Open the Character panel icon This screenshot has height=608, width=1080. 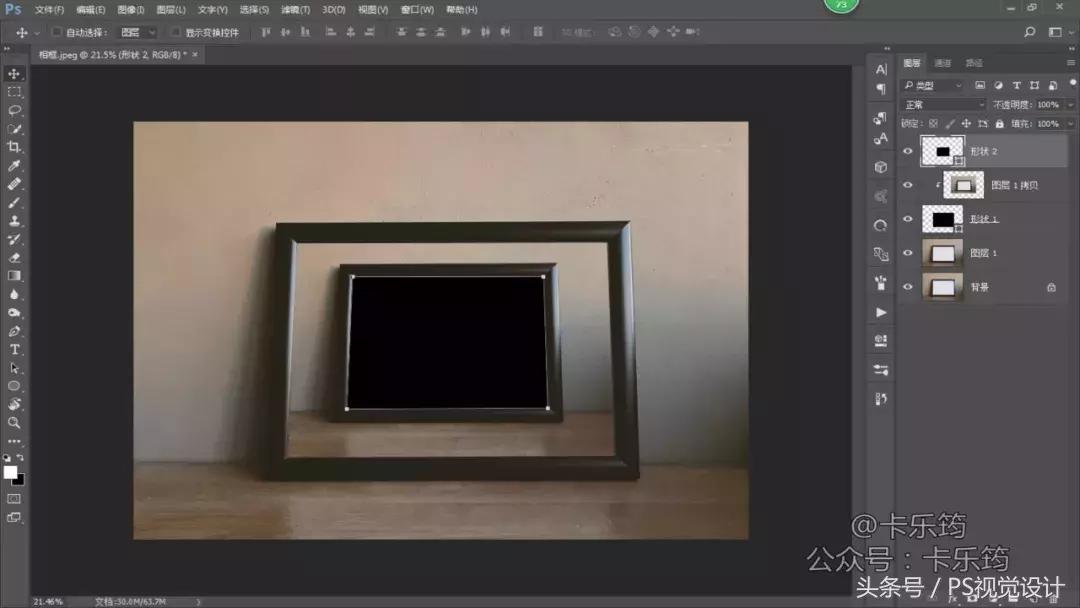pos(881,69)
